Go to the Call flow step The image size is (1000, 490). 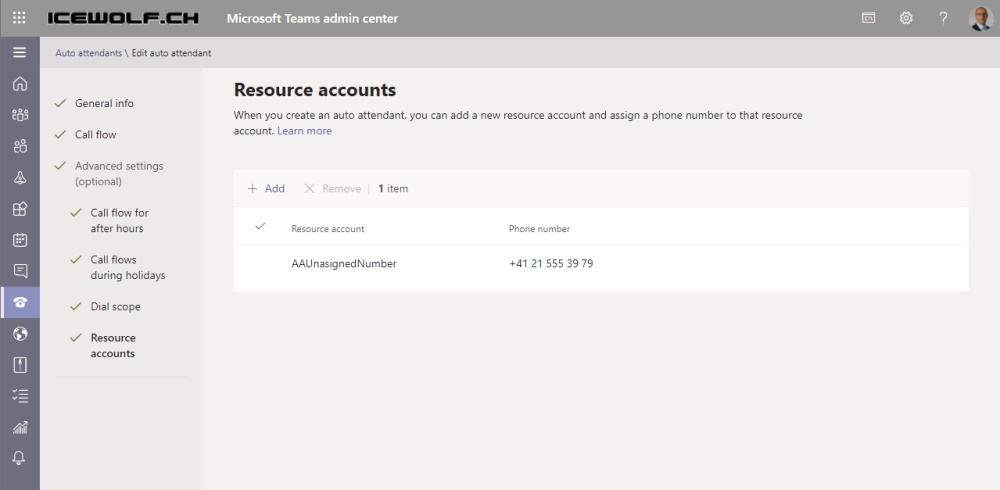pos(96,135)
